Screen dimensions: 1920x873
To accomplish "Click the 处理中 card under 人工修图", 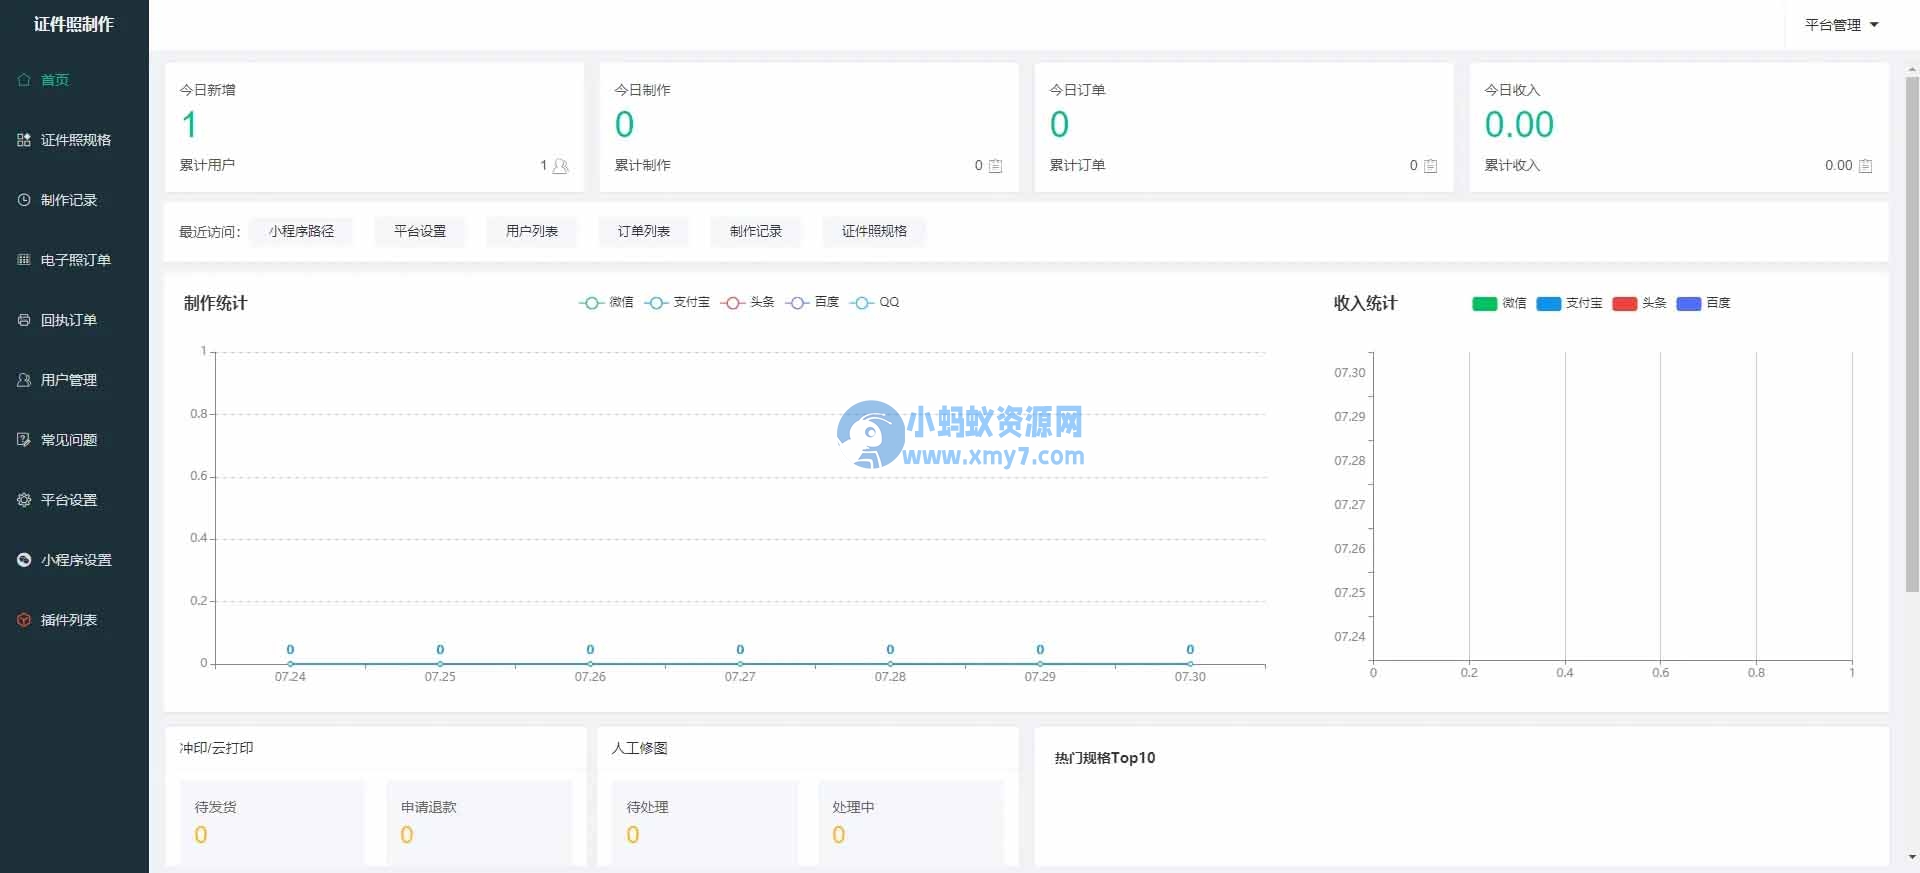I will point(910,822).
